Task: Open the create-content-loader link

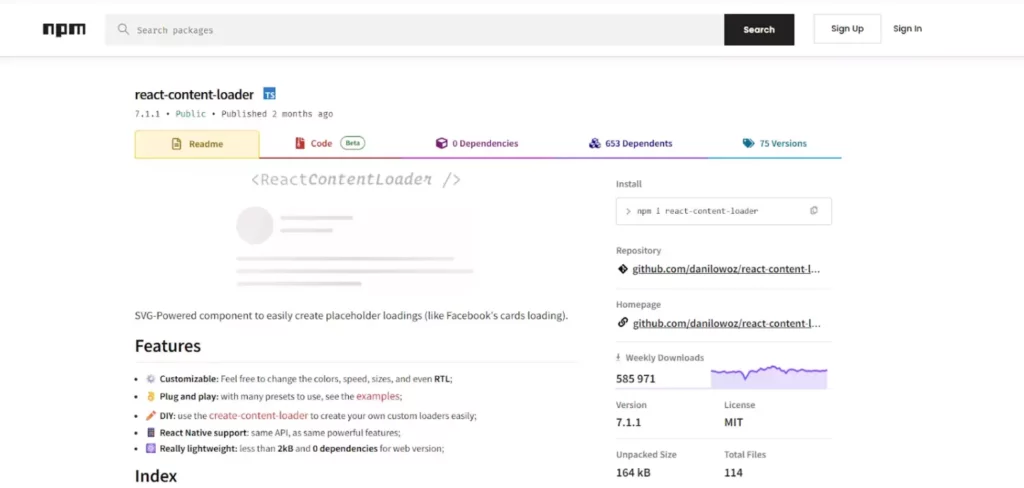Action: pyautogui.click(x=259, y=415)
